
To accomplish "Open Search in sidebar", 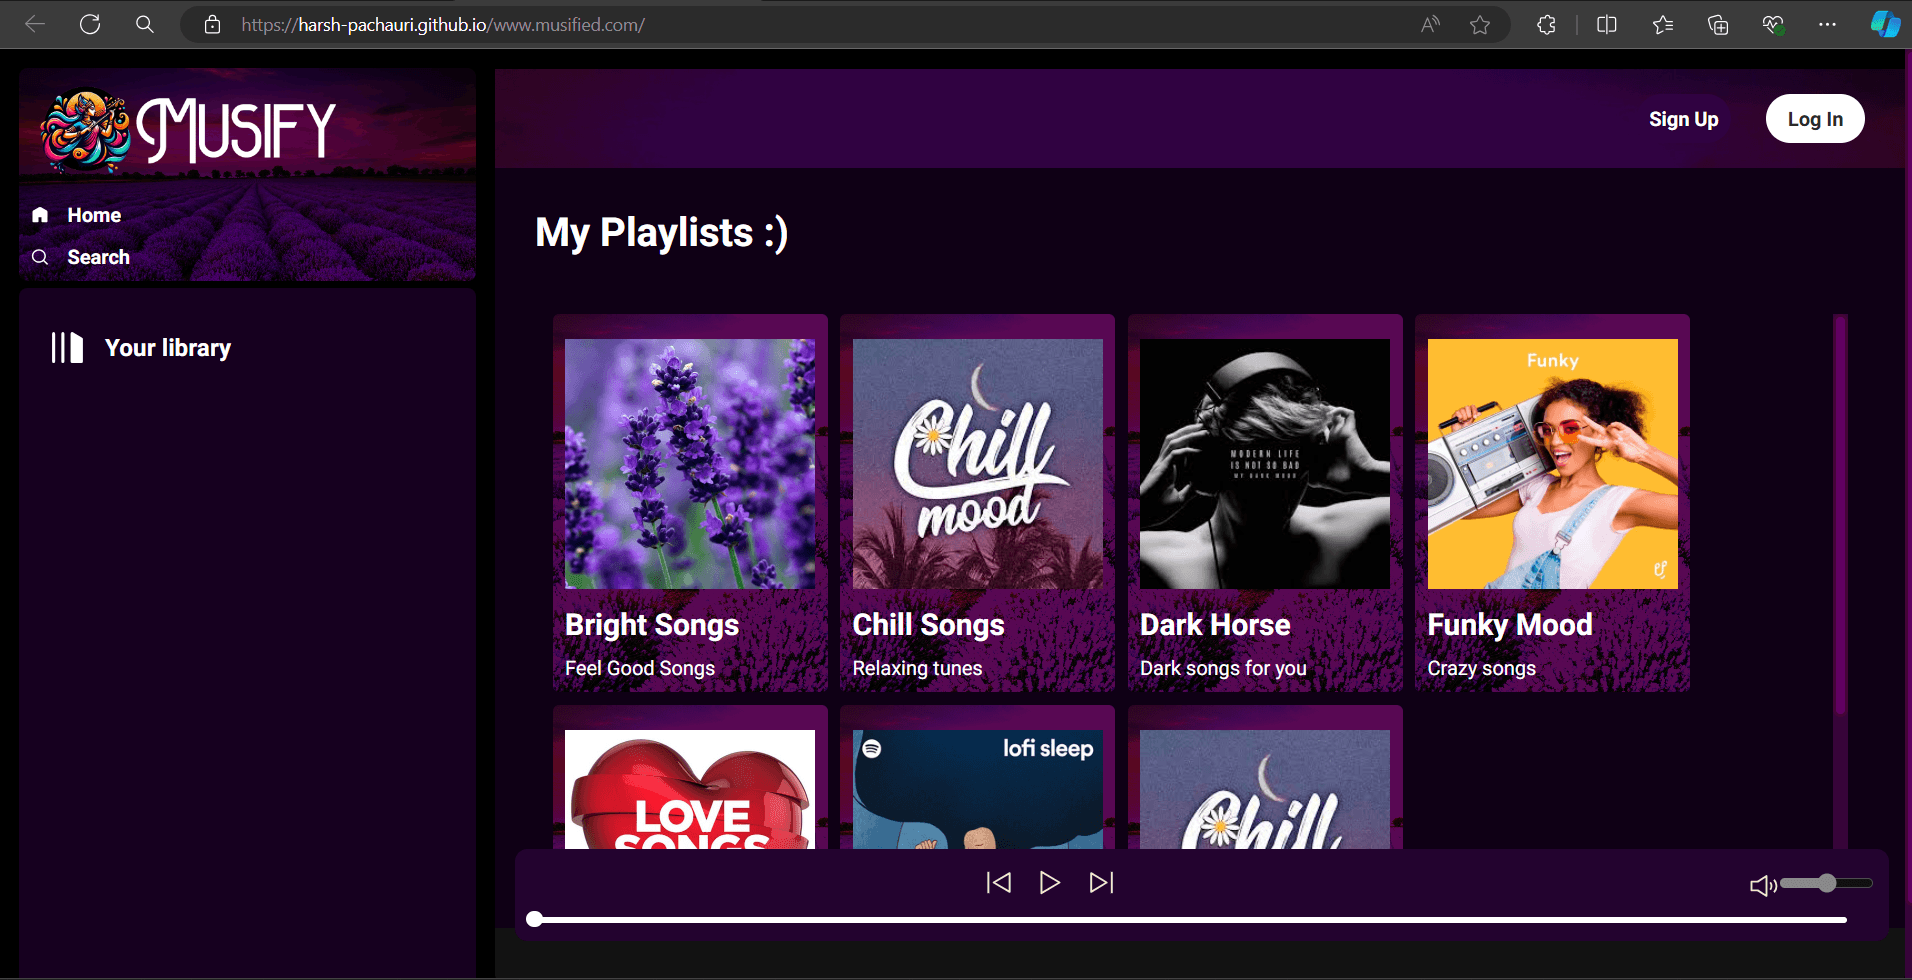I will point(98,257).
